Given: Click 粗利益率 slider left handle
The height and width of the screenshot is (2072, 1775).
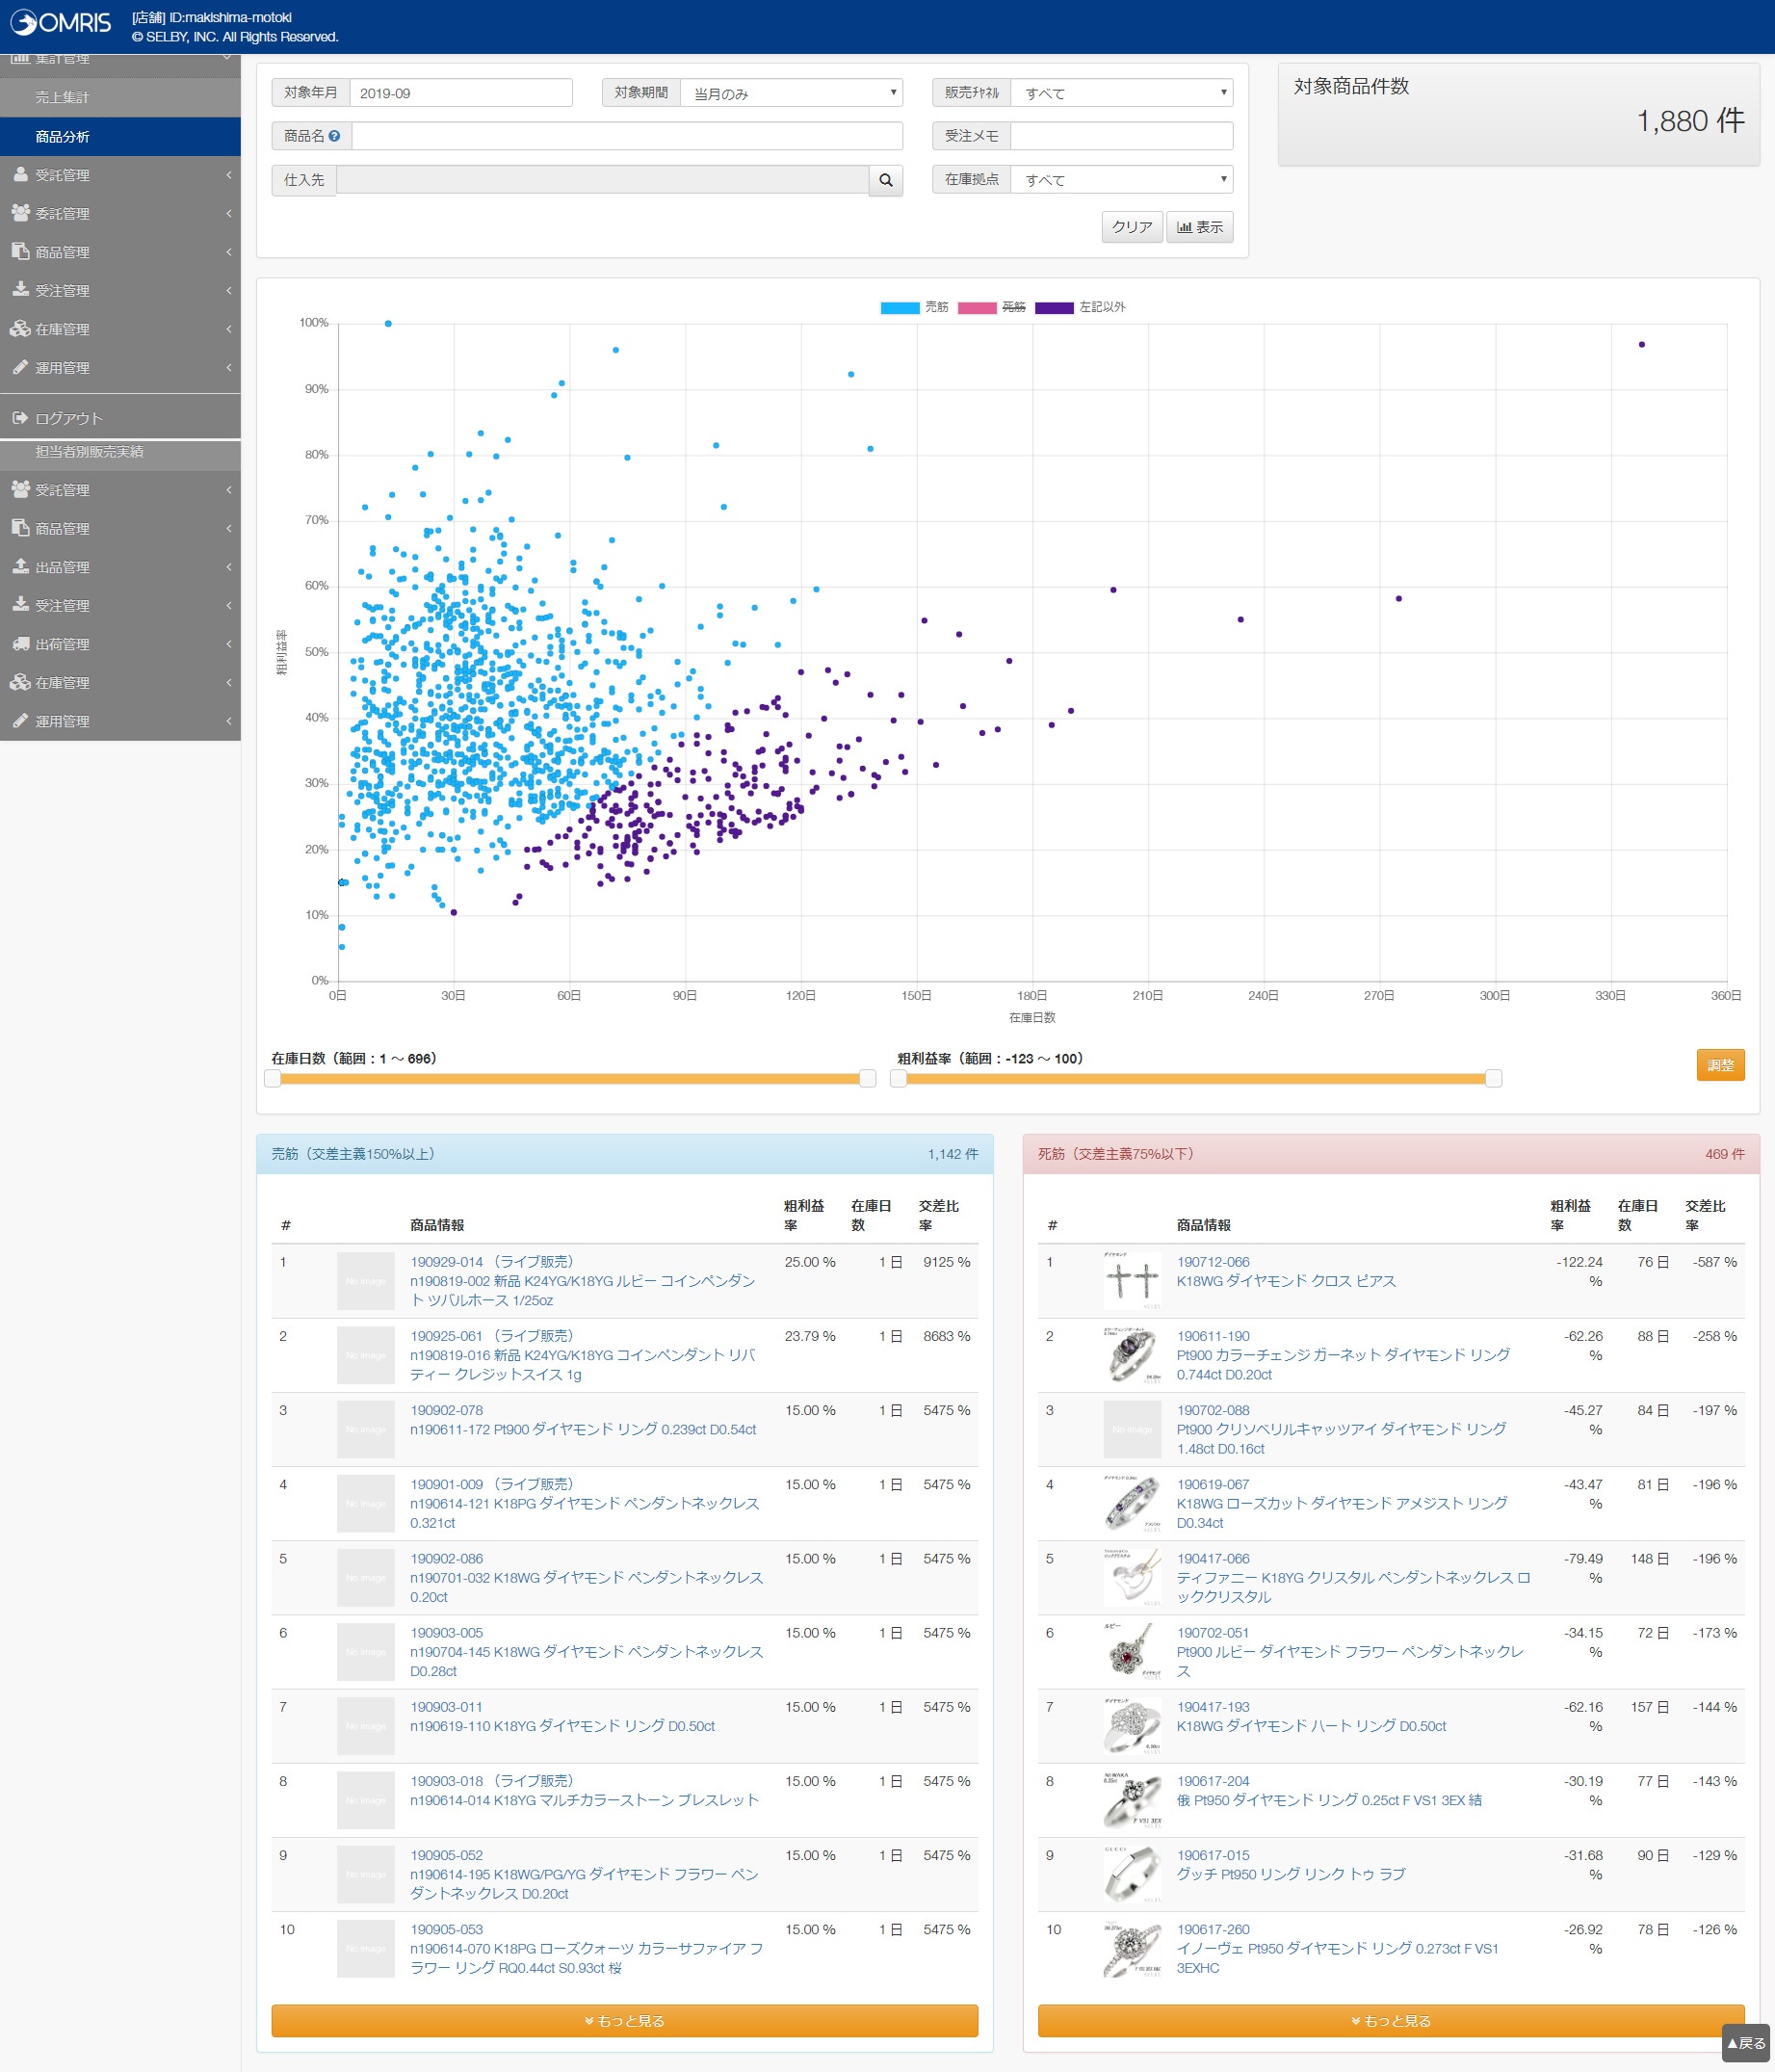Looking at the screenshot, I should coord(898,1078).
